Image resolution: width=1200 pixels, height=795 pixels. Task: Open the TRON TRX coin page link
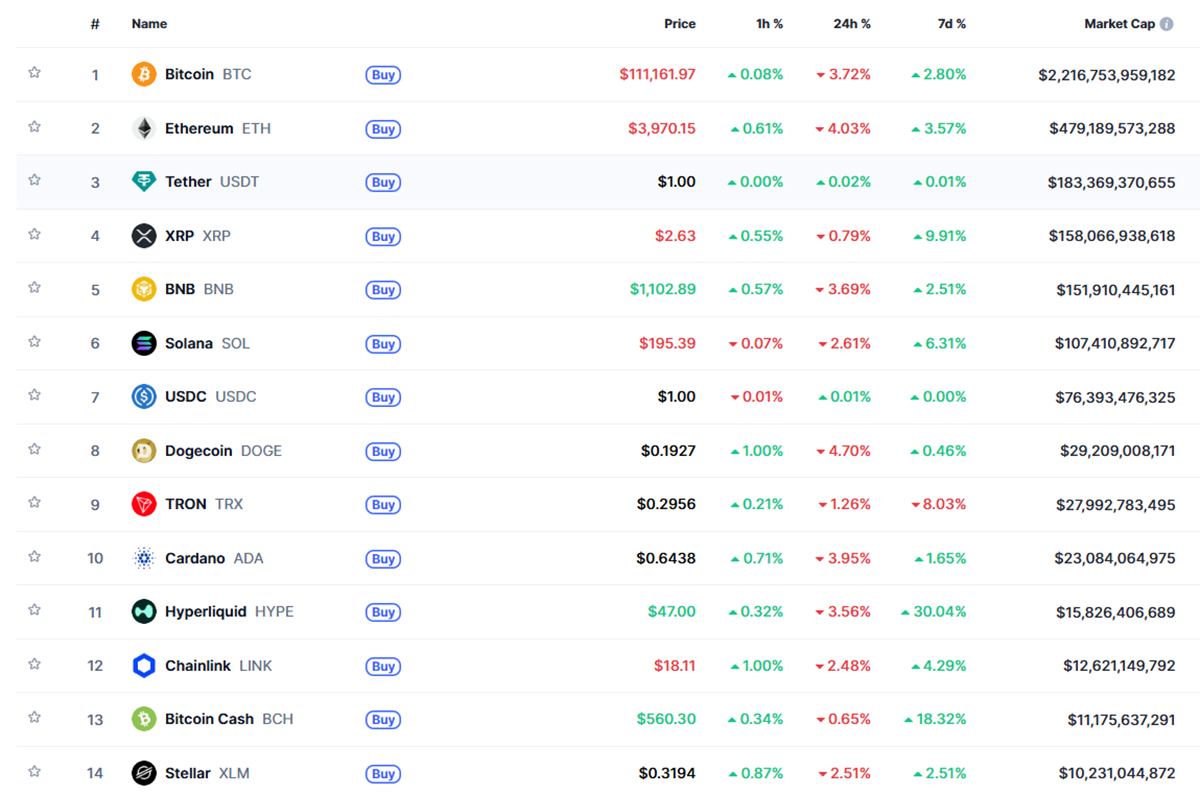(x=187, y=504)
